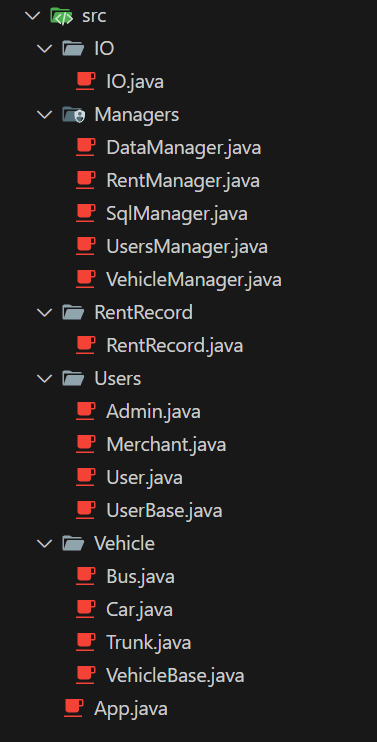Collapse the Users folder chevron
Viewport: 377px width, 742px height.
[x=44, y=379]
